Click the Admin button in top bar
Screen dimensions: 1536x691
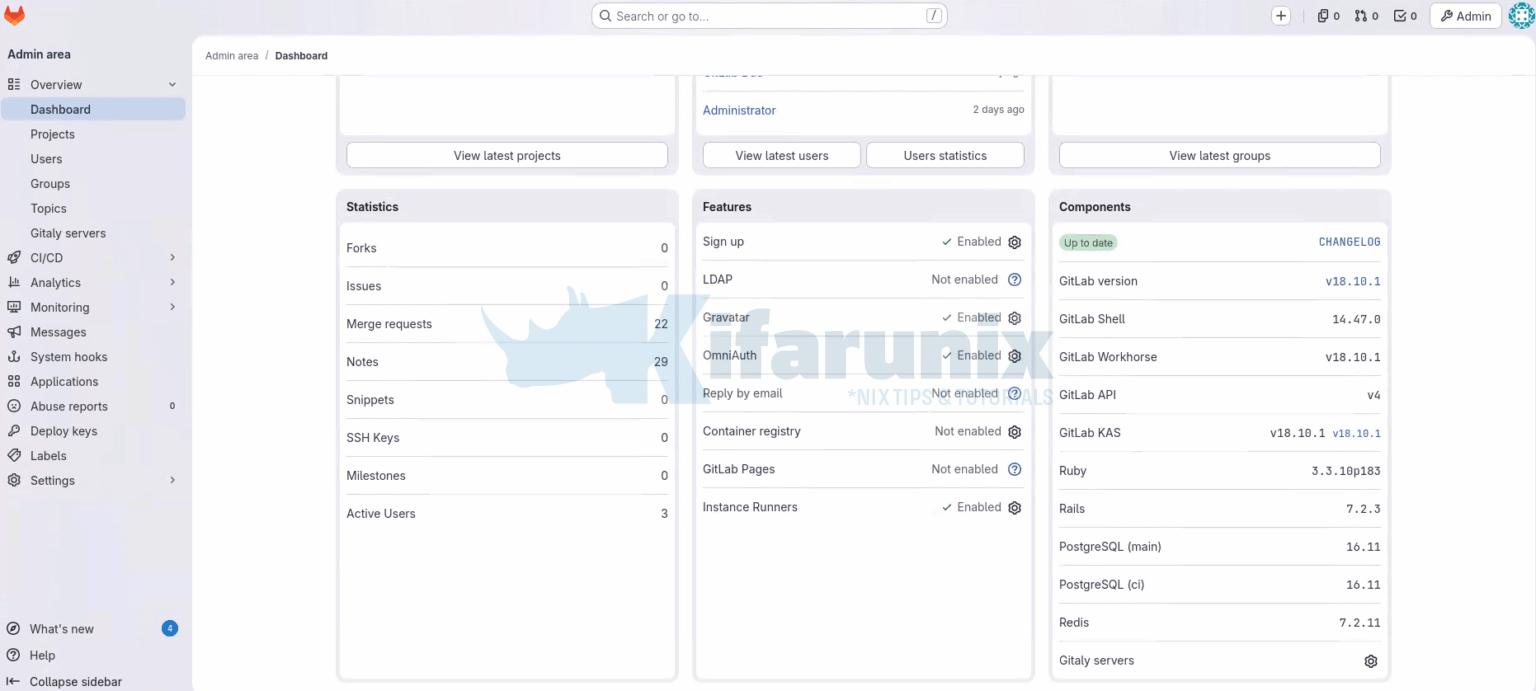[1466, 16]
